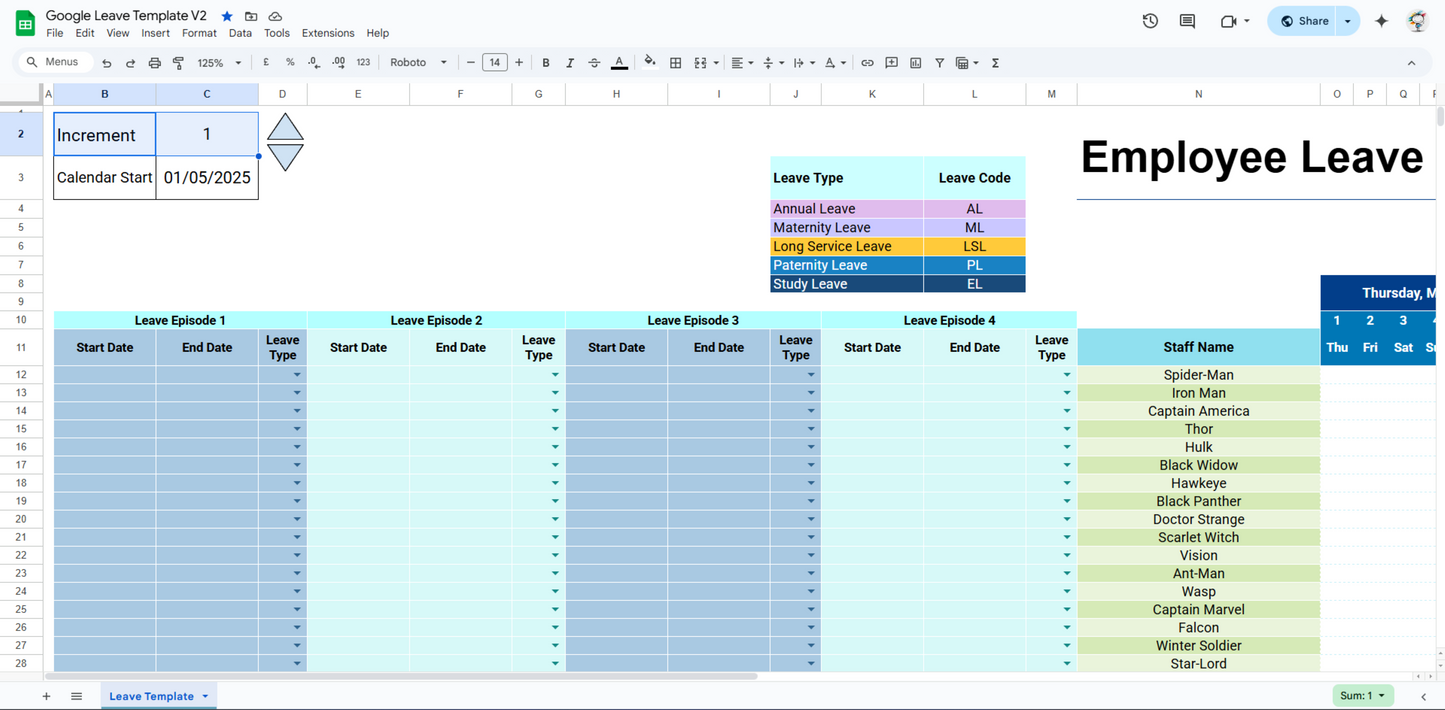
Task: Click the up triangle increment button
Action: coord(285,128)
